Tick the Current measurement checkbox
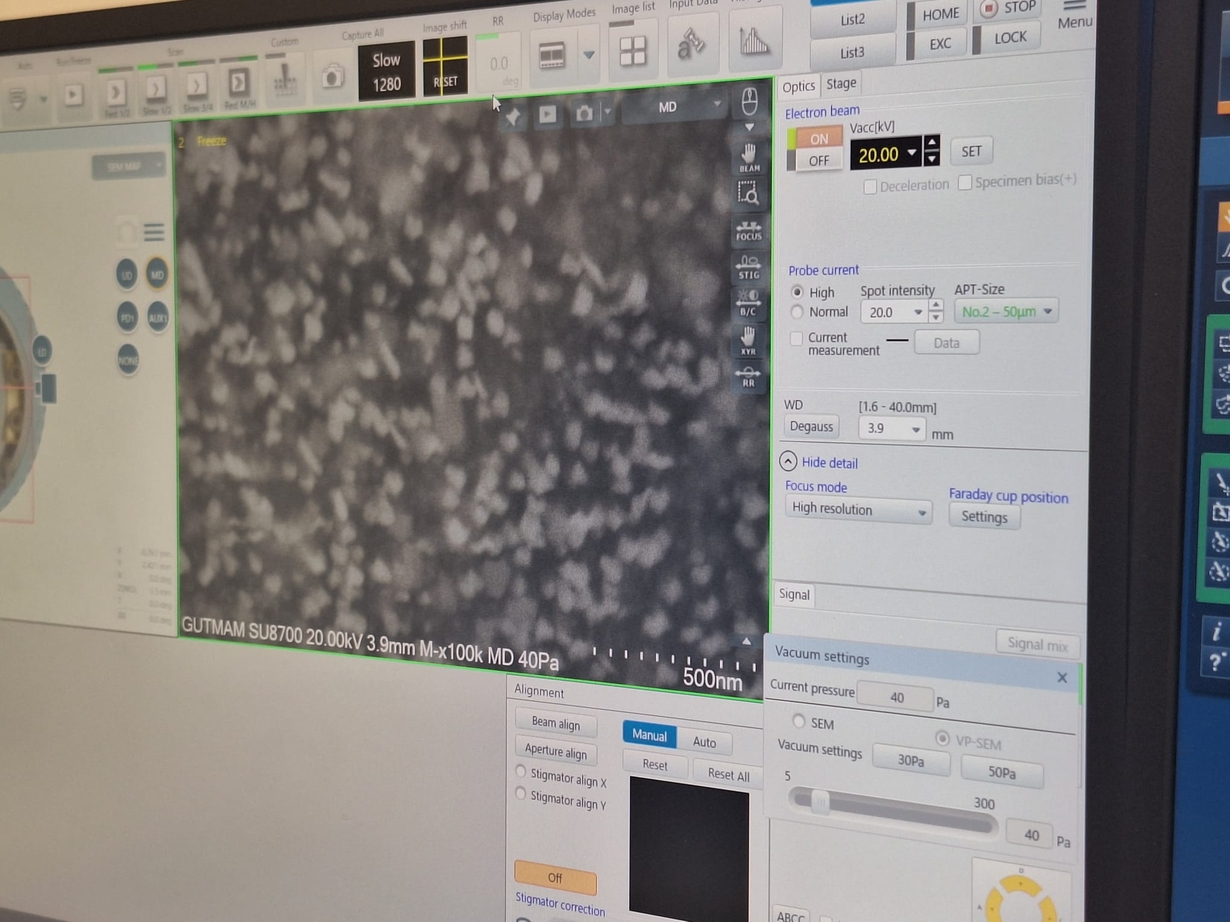 (x=797, y=339)
